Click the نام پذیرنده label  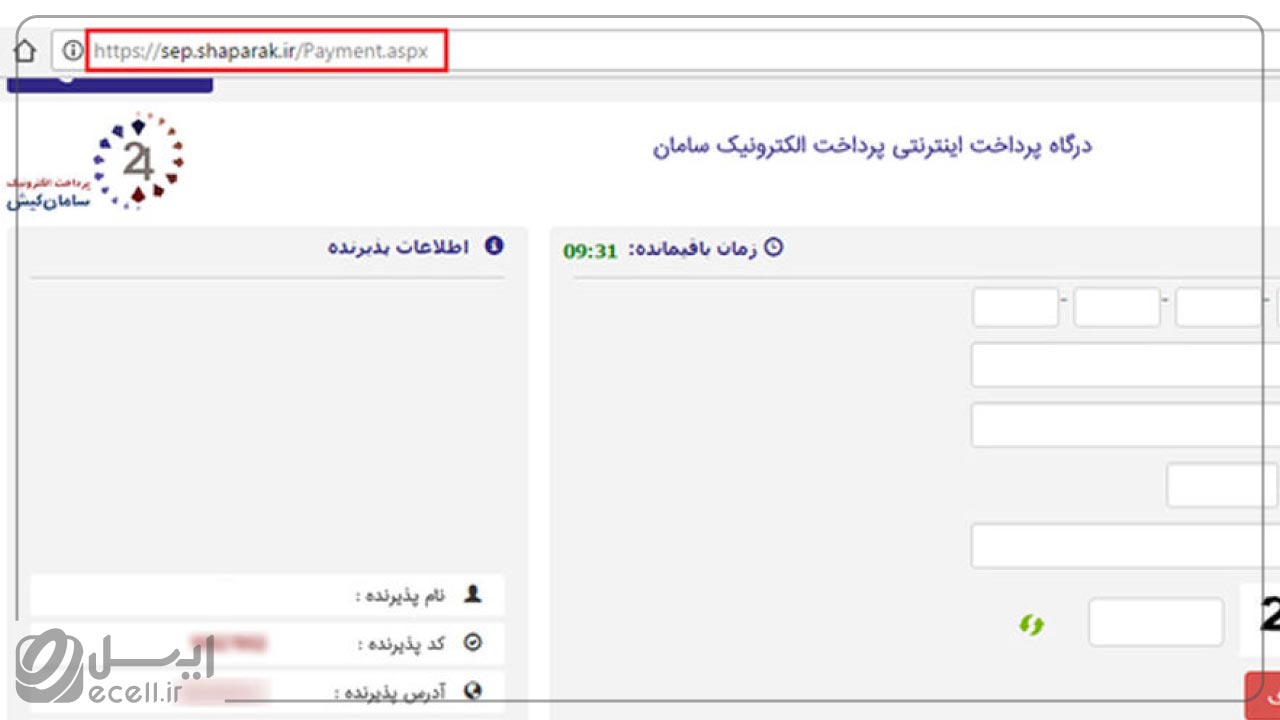(x=400, y=595)
